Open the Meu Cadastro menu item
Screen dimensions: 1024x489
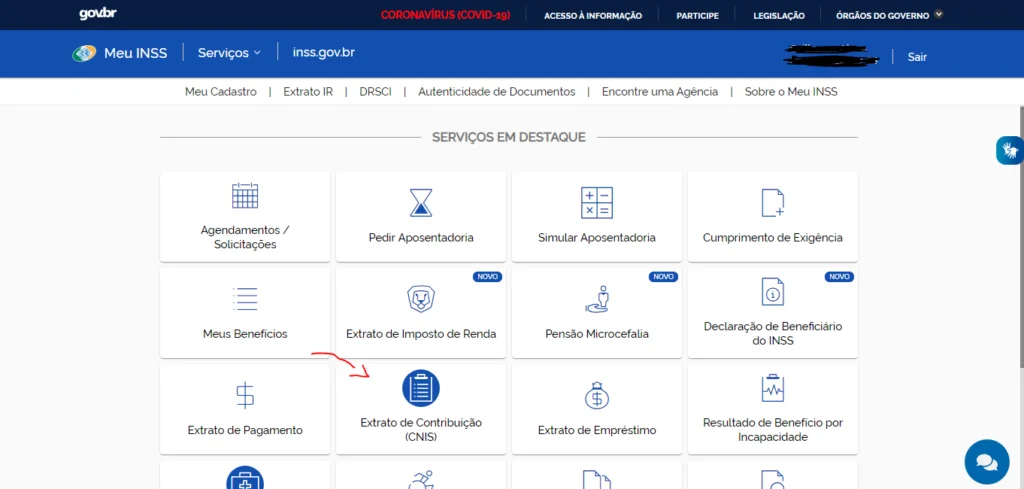221,92
